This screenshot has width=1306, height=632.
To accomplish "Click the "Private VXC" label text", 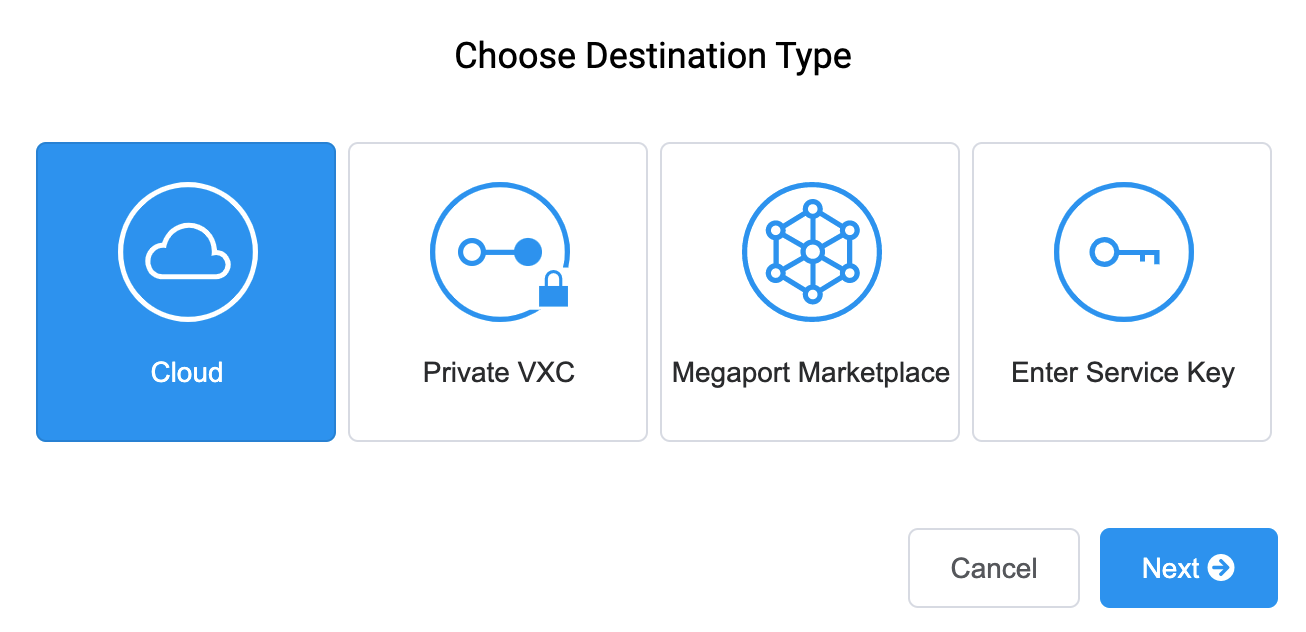I will pyautogui.click(x=499, y=373).
